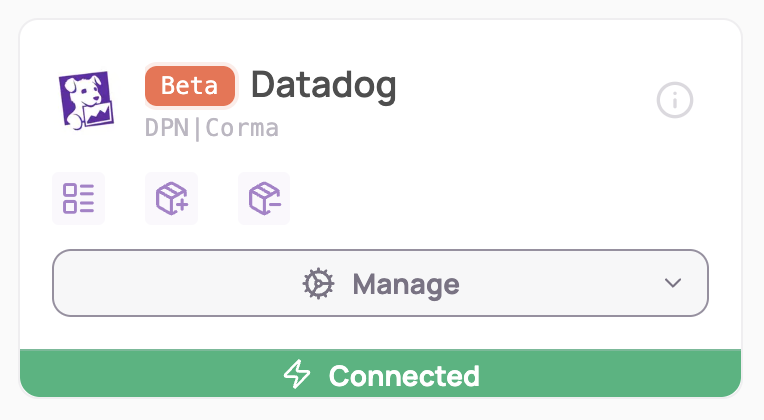Click the orange Beta badge

tap(190, 86)
